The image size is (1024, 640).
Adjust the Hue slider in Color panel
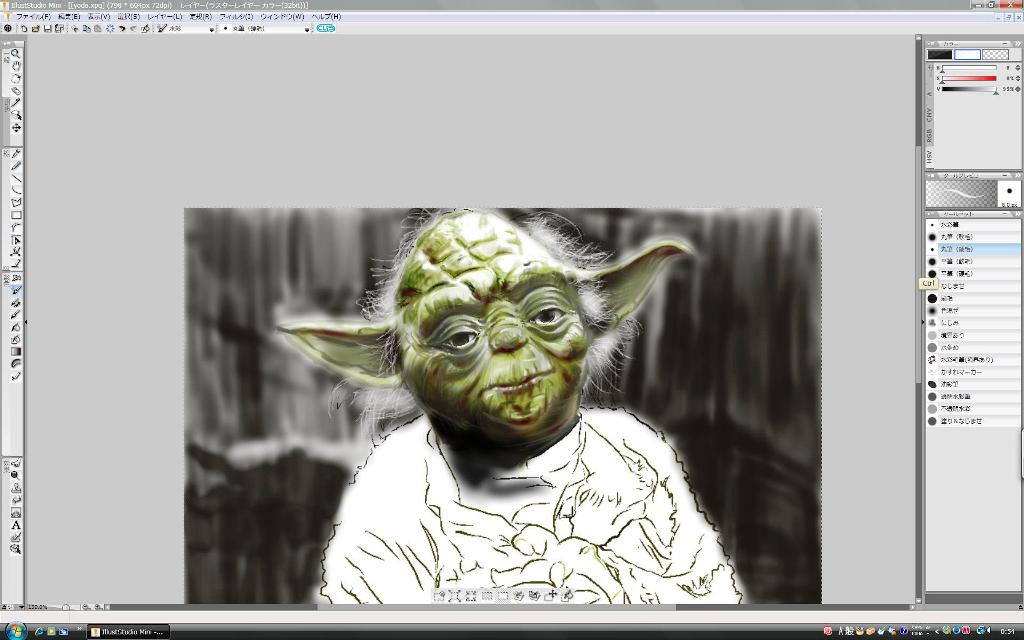point(968,67)
